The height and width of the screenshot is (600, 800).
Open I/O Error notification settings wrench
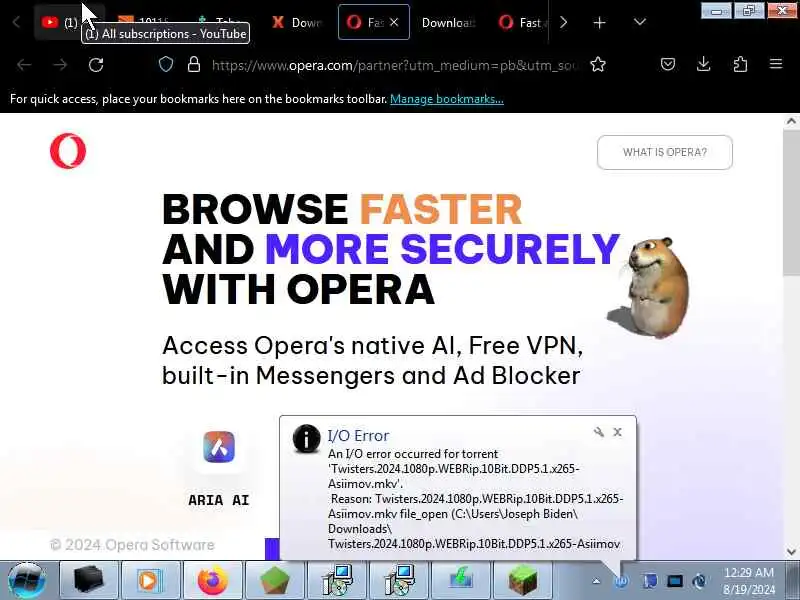[x=598, y=433]
